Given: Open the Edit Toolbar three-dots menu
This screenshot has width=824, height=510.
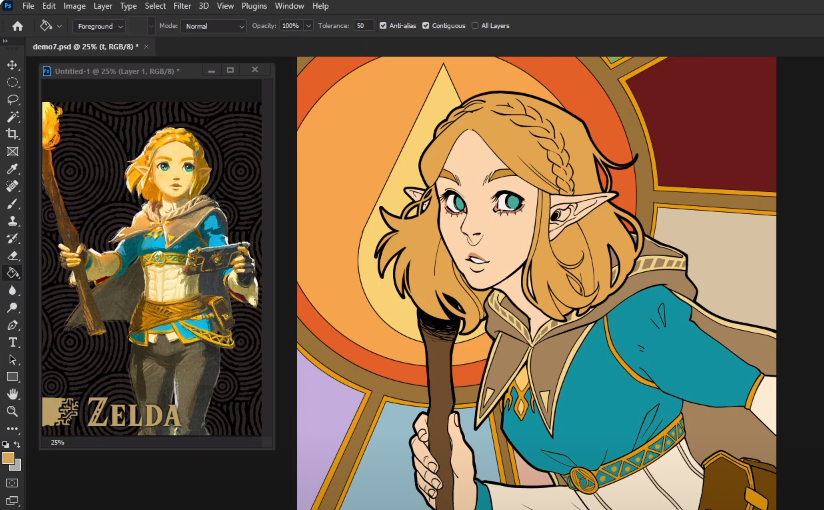Looking at the screenshot, I should [x=12, y=429].
